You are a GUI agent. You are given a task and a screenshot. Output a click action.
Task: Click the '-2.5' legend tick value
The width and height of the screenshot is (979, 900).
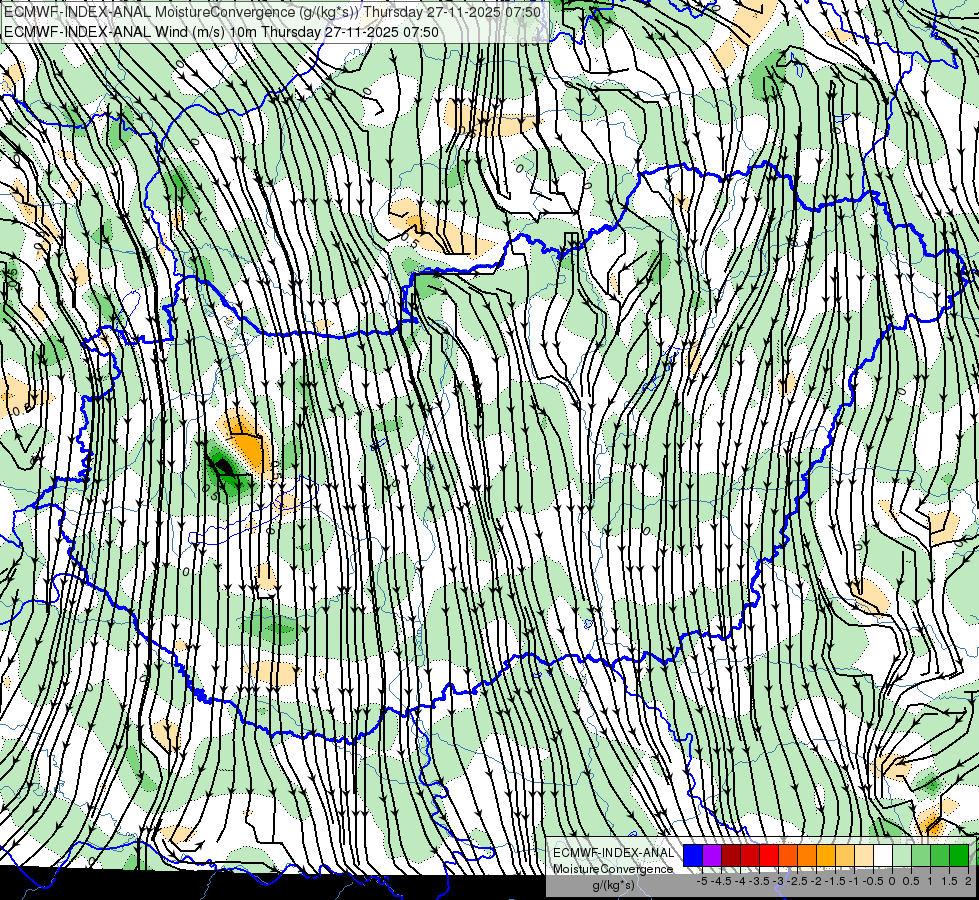tap(797, 881)
